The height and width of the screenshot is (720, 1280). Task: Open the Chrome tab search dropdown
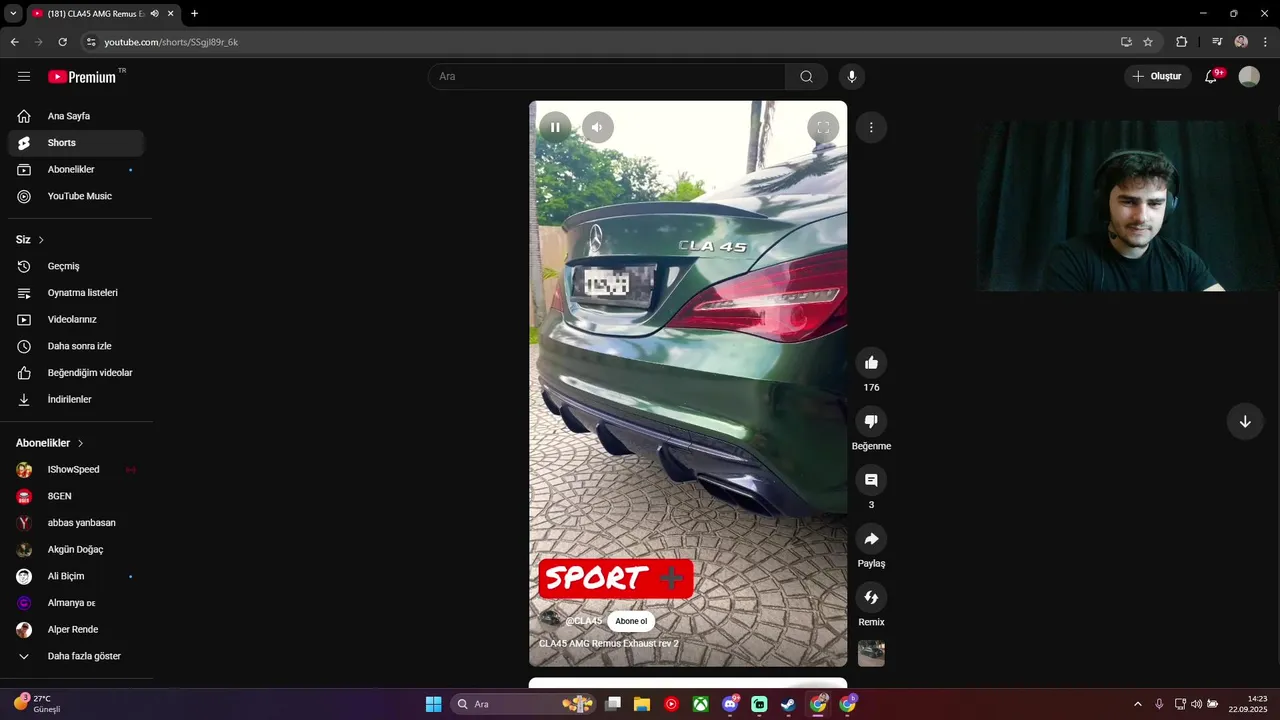point(13,14)
